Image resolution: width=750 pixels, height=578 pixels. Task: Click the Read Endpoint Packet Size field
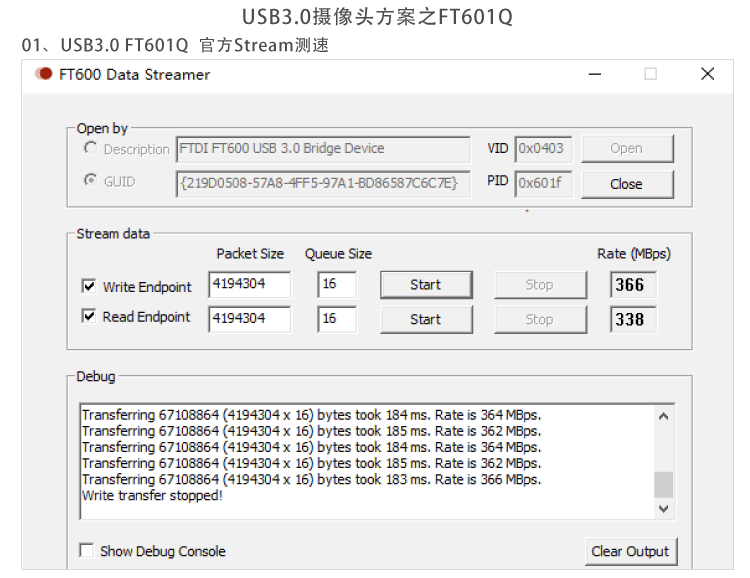249,319
